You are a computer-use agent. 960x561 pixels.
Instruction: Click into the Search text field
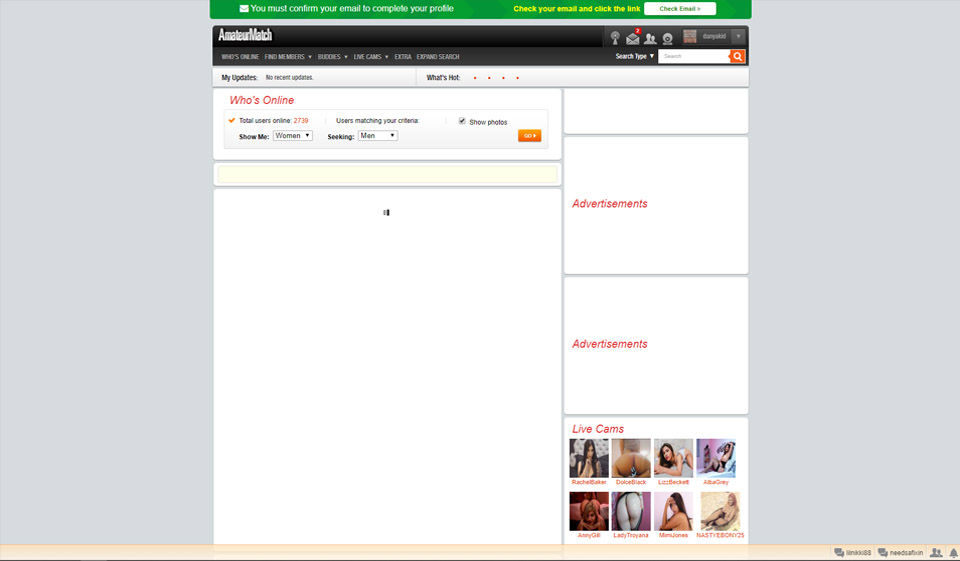(x=693, y=57)
